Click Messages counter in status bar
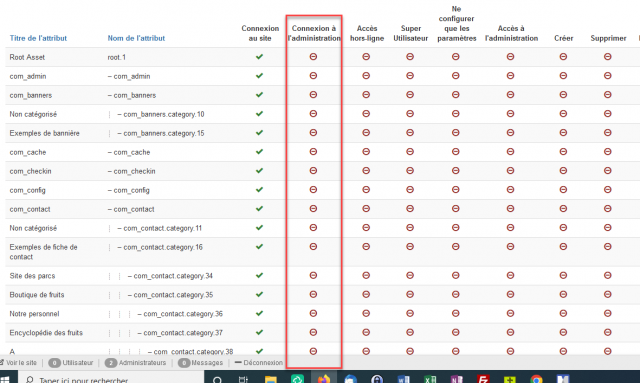The height and width of the screenshot is (383, 640). pos(200,363)
